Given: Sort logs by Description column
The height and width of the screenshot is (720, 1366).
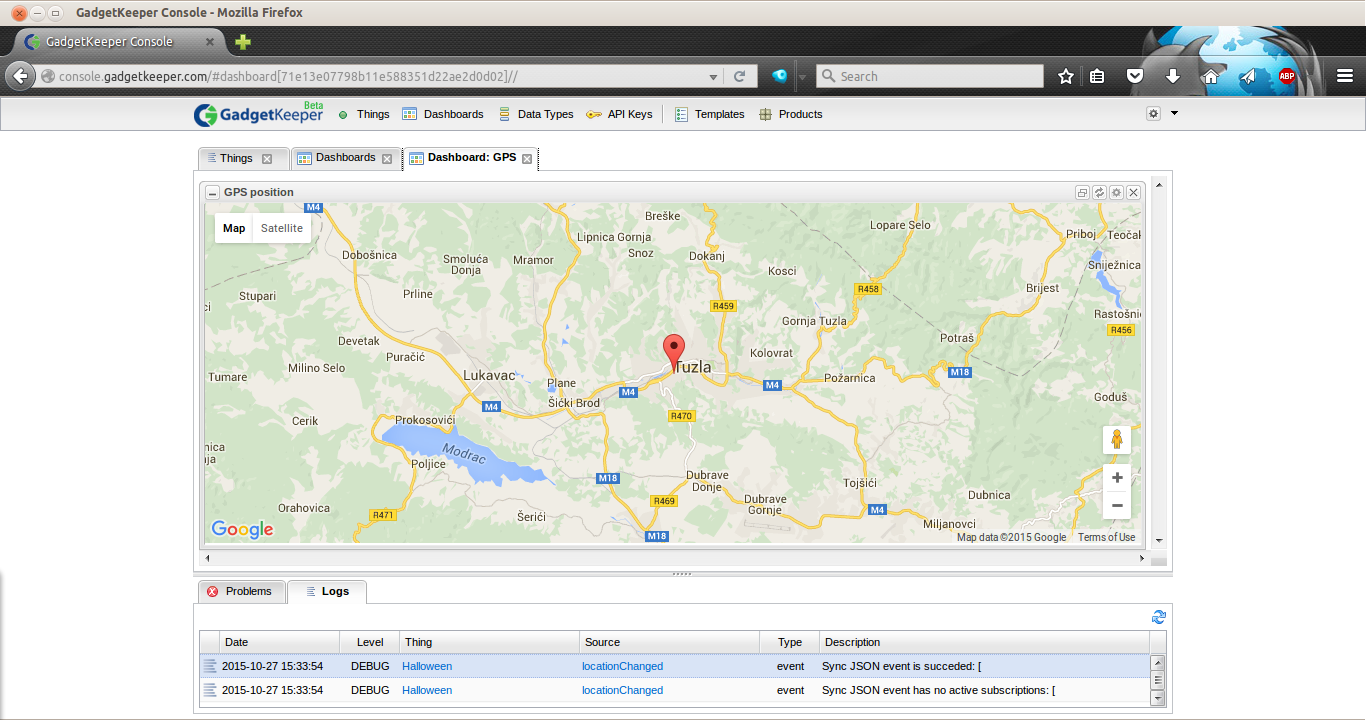Looking at the screenshot, I should [985, 642].
